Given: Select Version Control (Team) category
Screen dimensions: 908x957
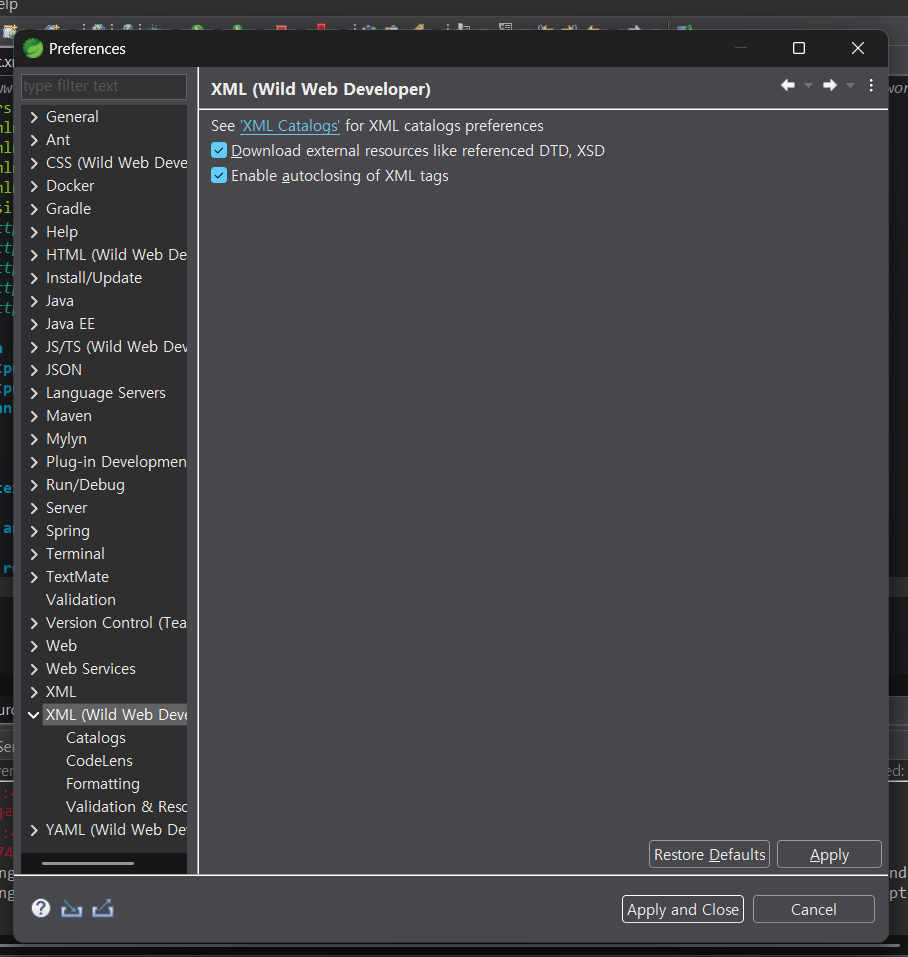Looking at the screenshot, I should pos(116,623).
